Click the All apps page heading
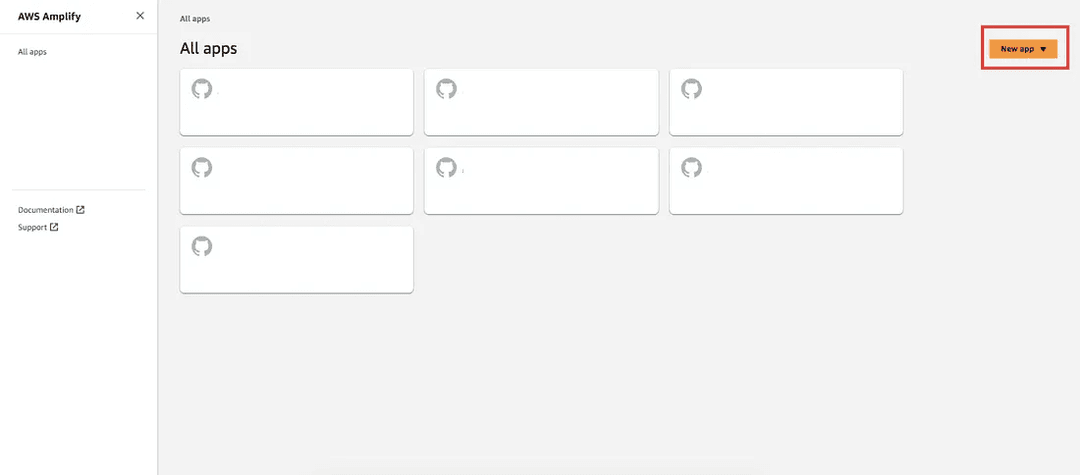1080x475 pixels. (x=208, y=48)
